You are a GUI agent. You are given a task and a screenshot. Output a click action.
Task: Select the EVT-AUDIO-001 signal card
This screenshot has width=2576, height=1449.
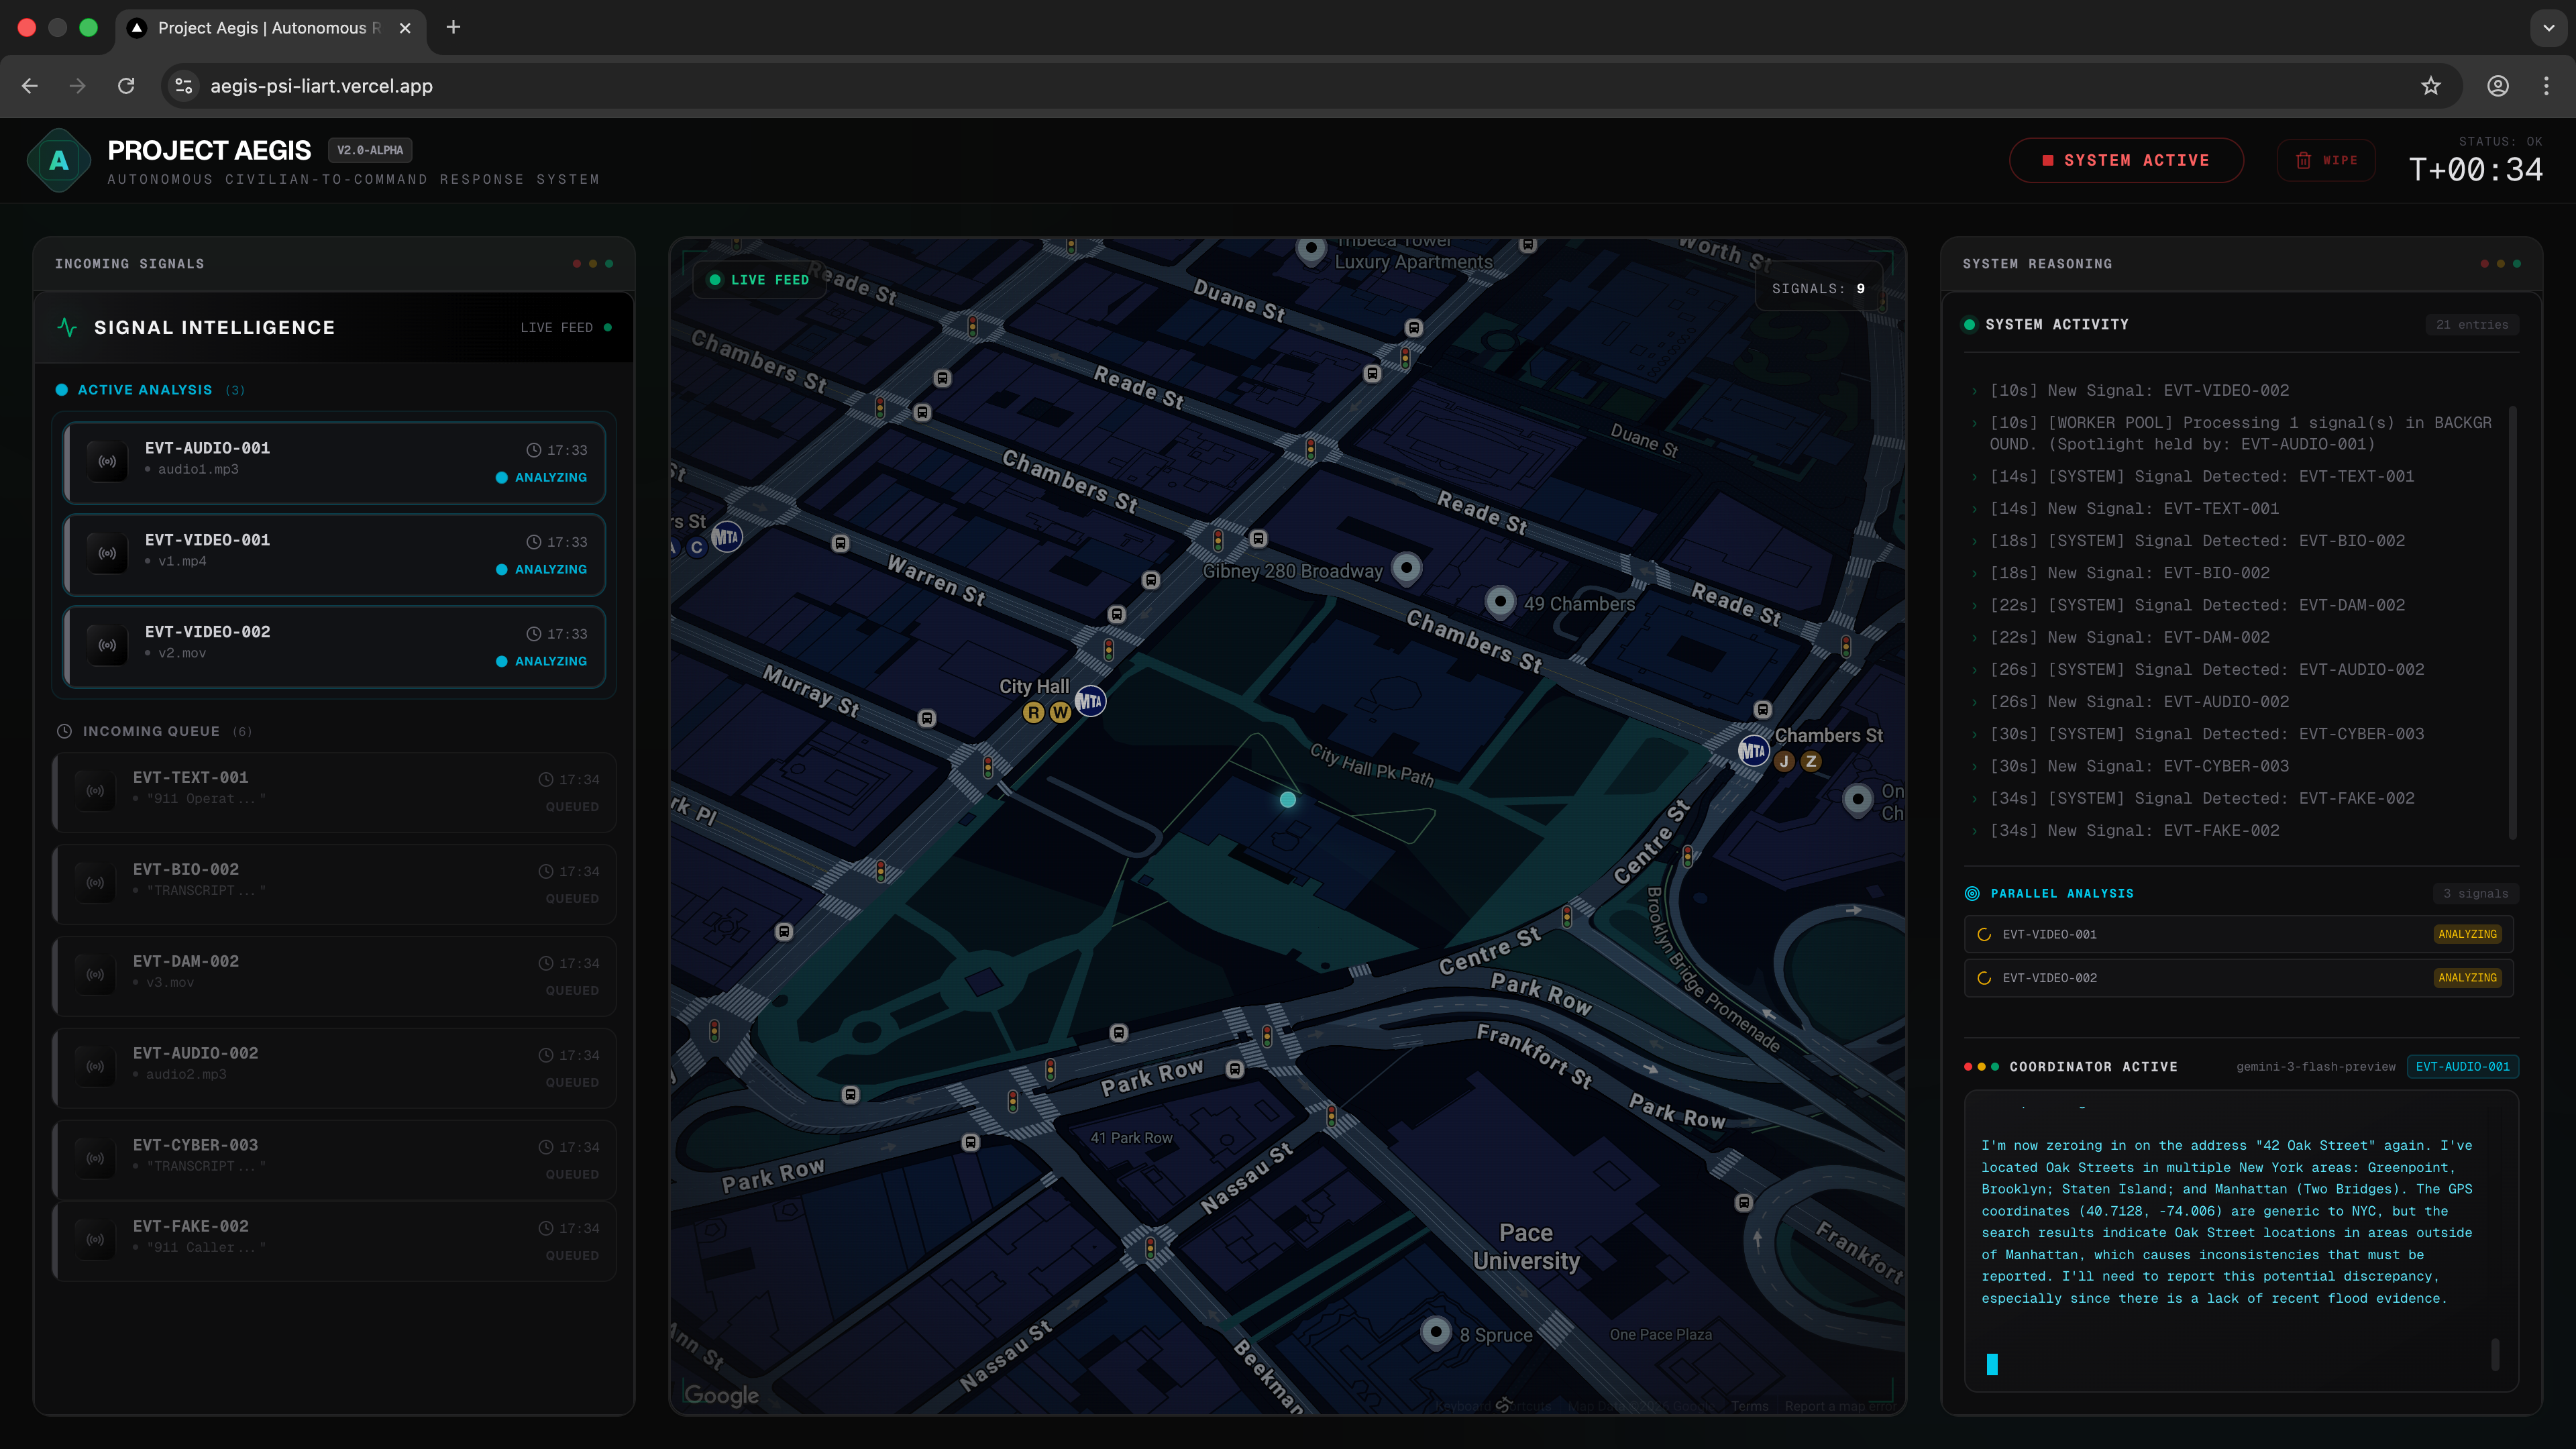click(x=334, y=462)
